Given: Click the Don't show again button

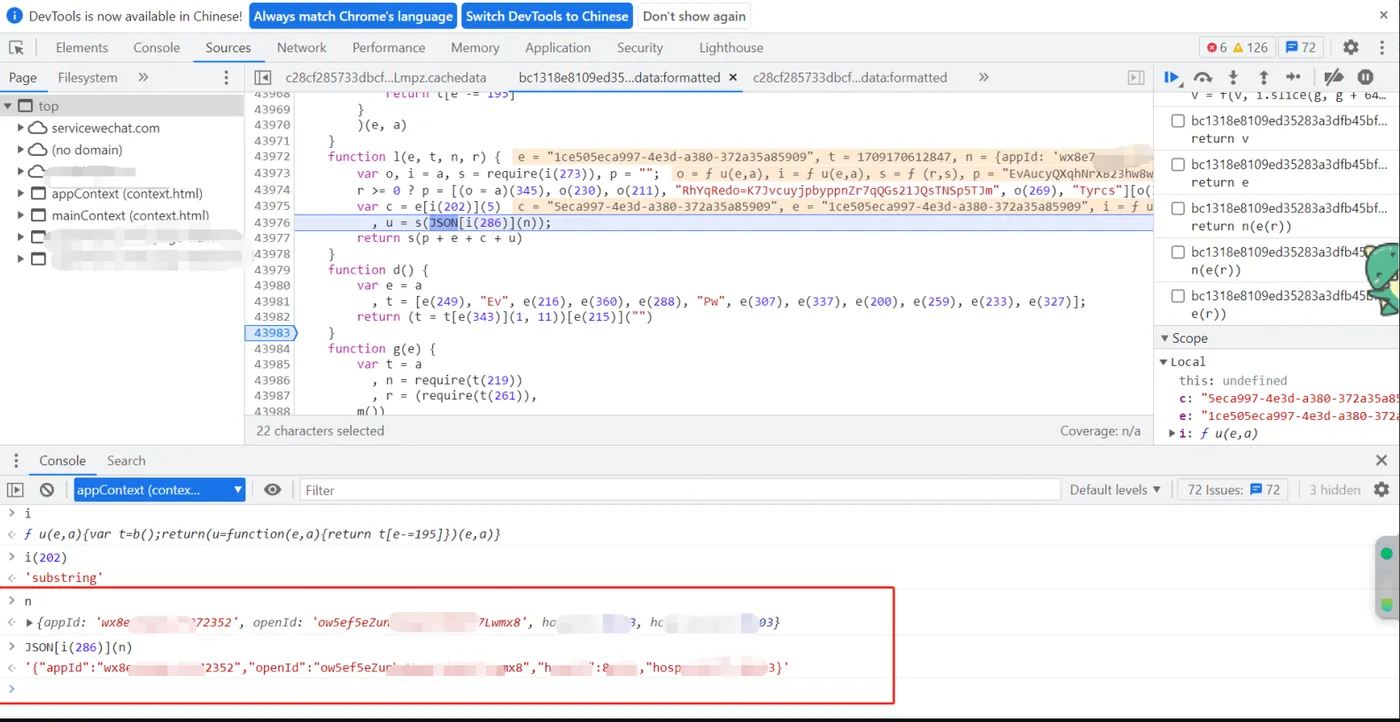Looking at the screenshot, I should point(694,16).
